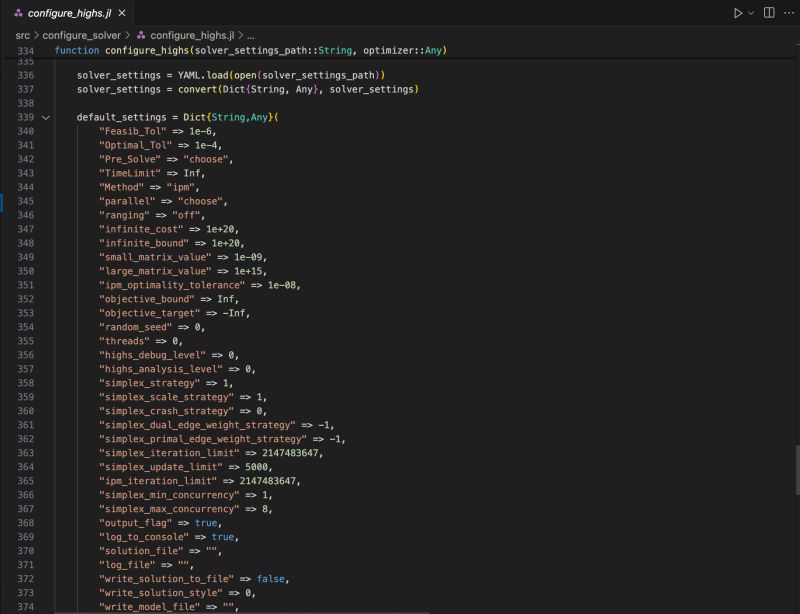Click the "simplex_min_concurrency" key
Screen dimensions: 800x614
point(169,495)
